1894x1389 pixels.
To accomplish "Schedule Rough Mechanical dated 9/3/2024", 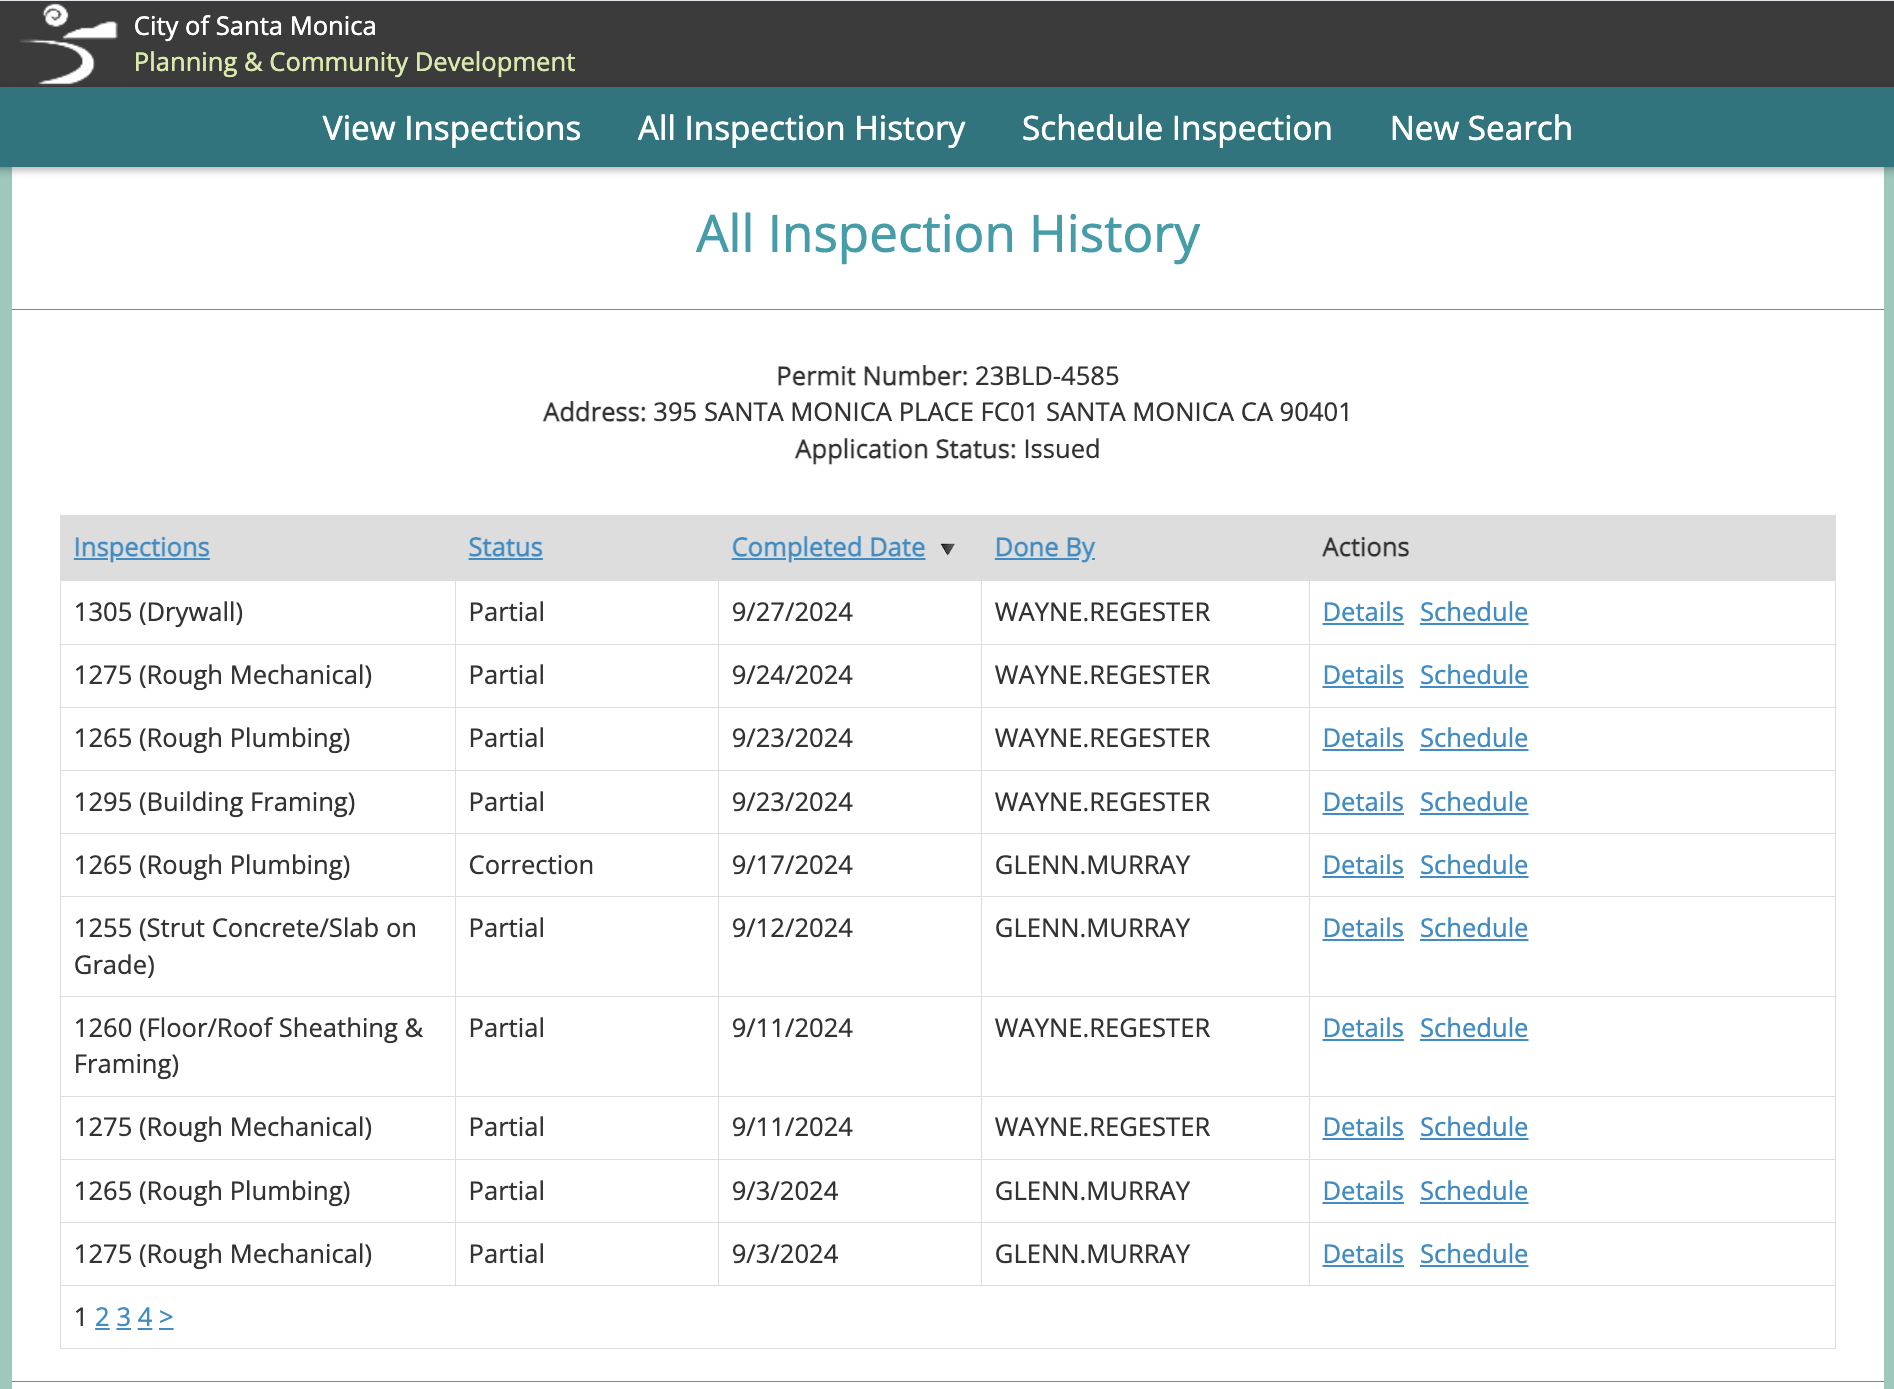I will (1473, 1254).
